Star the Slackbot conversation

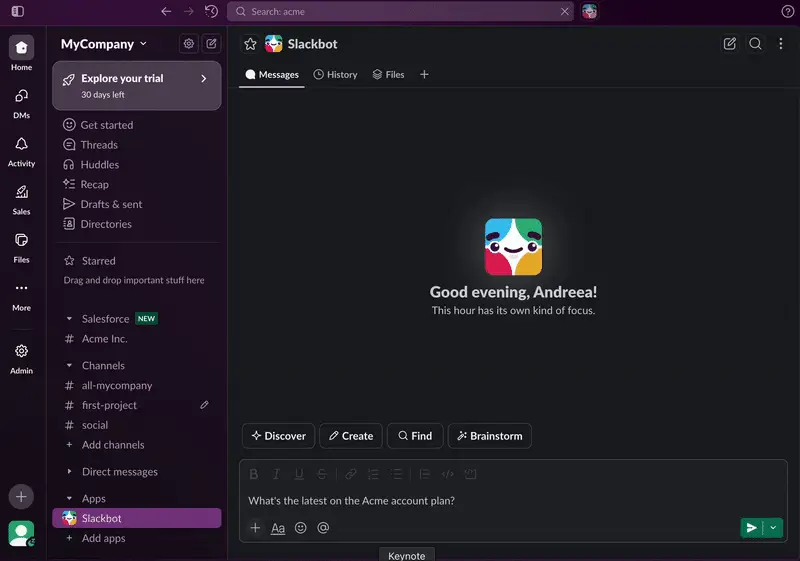(x=250, y=44)
